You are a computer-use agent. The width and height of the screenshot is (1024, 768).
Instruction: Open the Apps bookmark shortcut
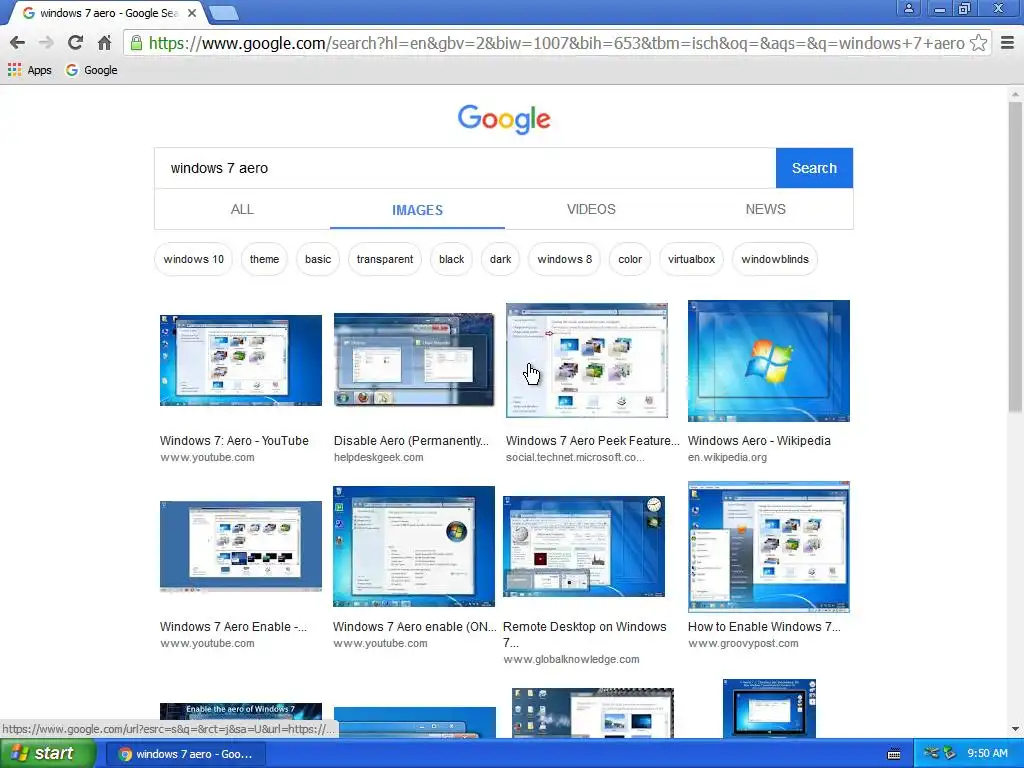[x=29, y=70]
